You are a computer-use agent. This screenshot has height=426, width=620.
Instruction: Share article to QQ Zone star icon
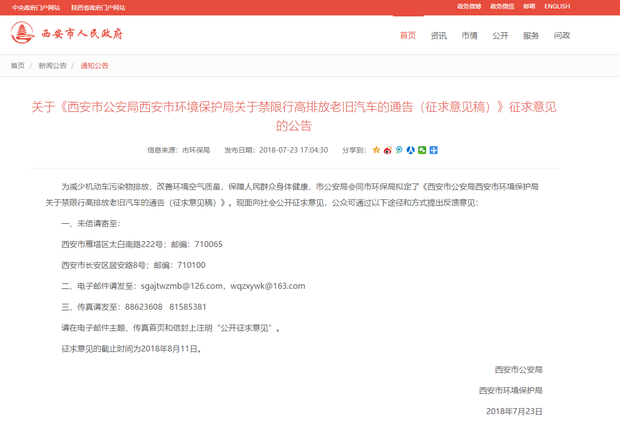click(x=376, y=150)
